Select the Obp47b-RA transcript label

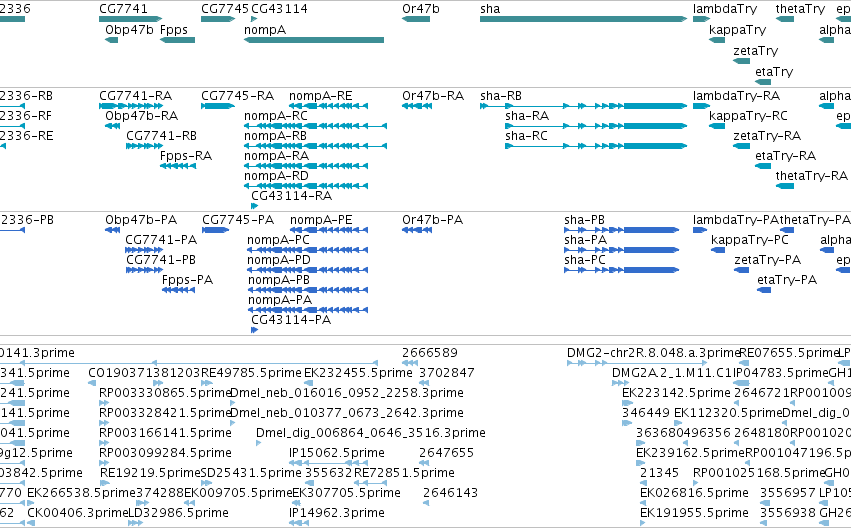(x=142, y=116)
